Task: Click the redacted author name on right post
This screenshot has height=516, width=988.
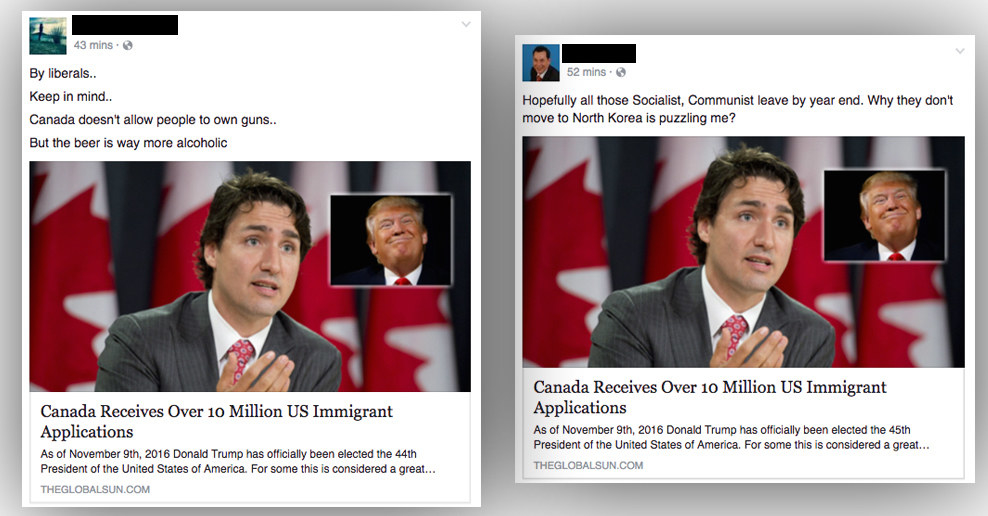Action: [599, 53]
